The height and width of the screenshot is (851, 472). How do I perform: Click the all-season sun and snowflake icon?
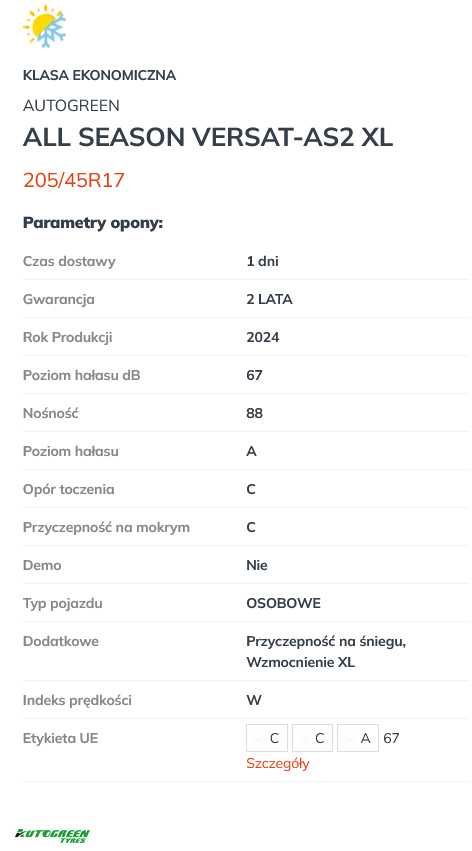click(44, 26)
